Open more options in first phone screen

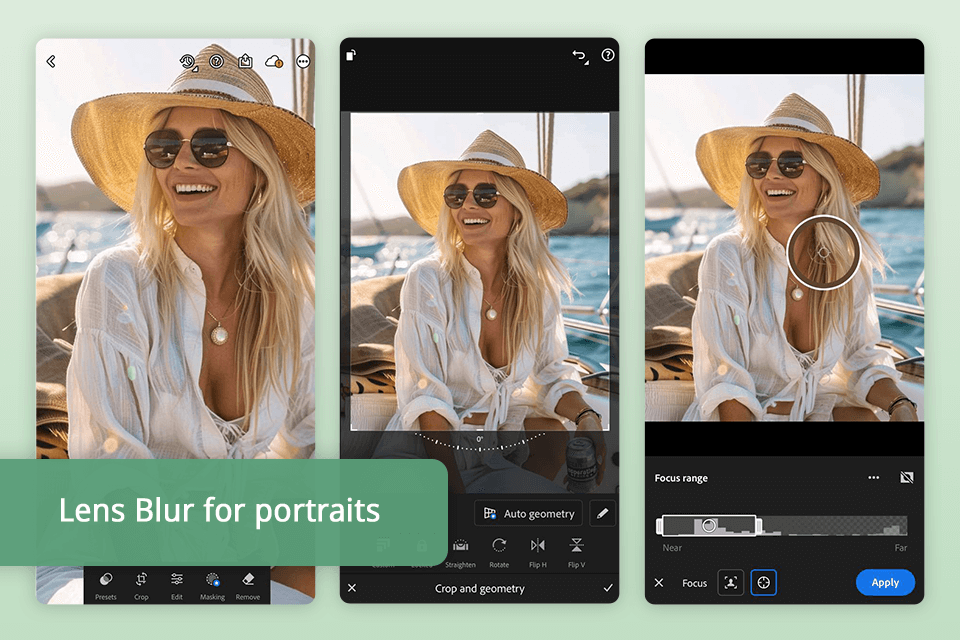[x=303, y=61]
